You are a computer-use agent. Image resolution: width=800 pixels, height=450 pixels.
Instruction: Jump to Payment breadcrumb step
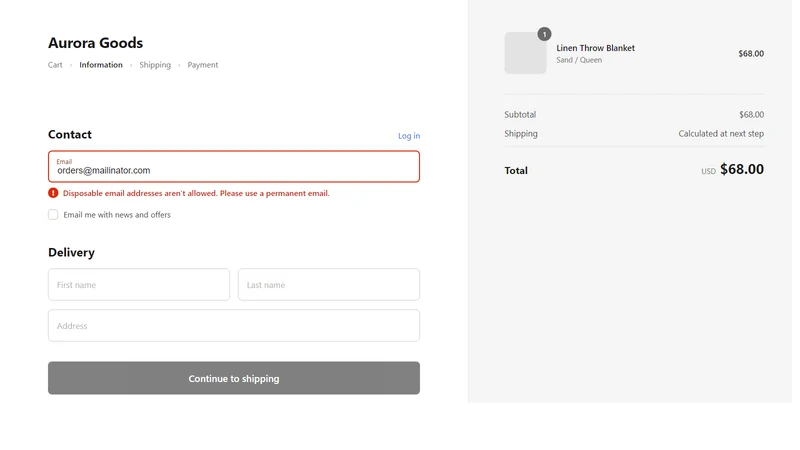[203, 65]
